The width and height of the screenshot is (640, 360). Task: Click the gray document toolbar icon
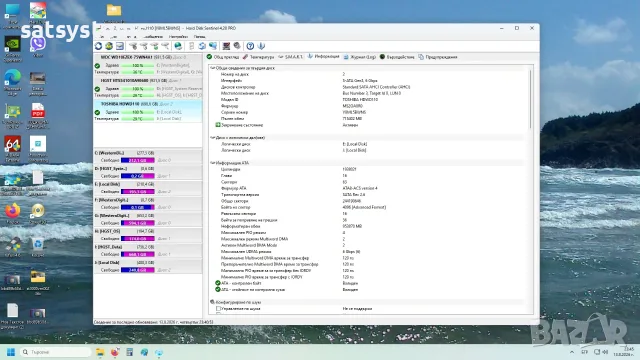pyautogui.click(x=191, y=46)
